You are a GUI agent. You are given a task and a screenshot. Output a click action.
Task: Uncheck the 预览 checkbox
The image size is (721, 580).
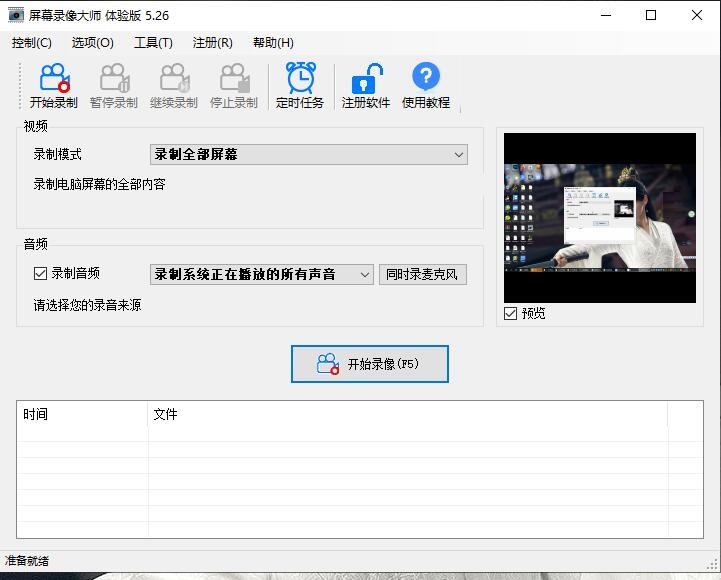[510, 313]
